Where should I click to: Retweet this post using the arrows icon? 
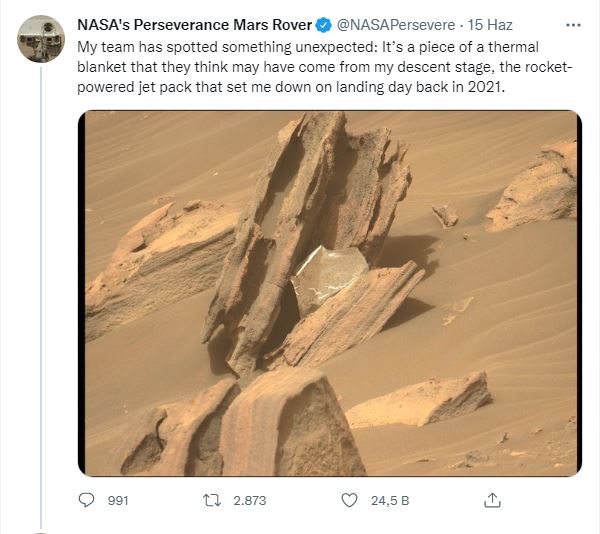tap(212, 500)
